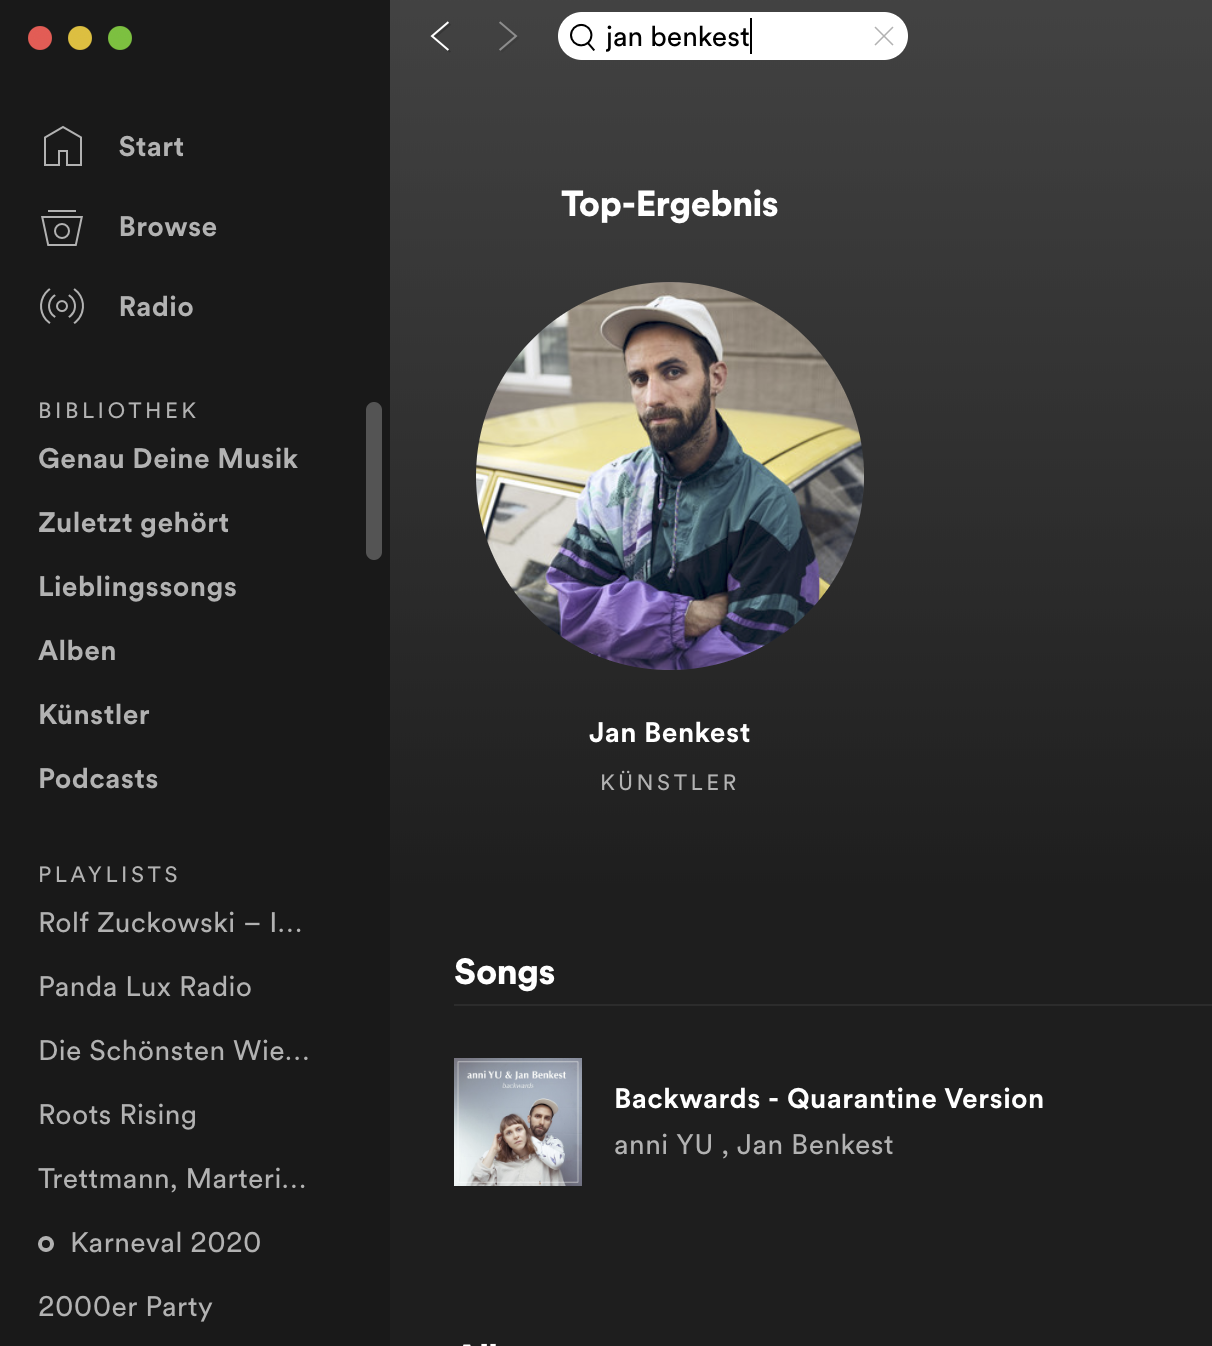The height and width of the screenshot is (1346, 1212).
Task: Click the sidebar scrollbar
Action: coord(374,481)
